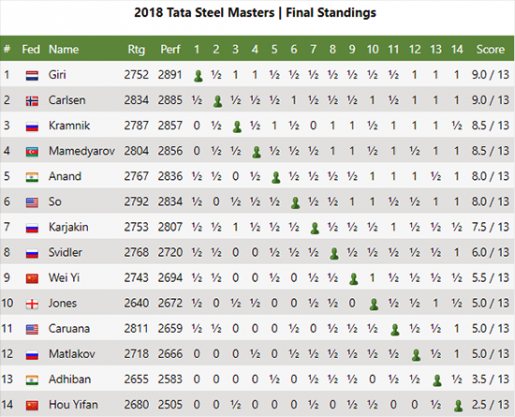Sort by the Rtg column header

(x=136, y=50)
